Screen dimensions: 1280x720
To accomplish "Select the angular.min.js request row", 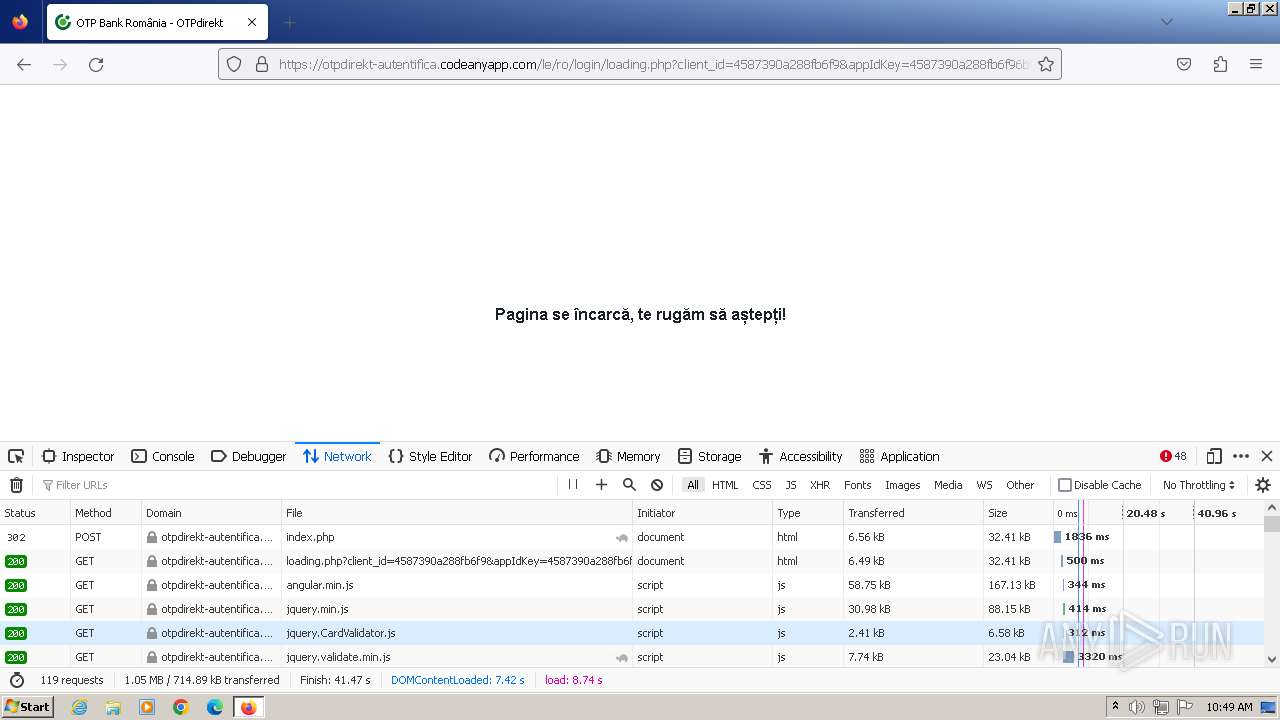I will pos(632,585).
